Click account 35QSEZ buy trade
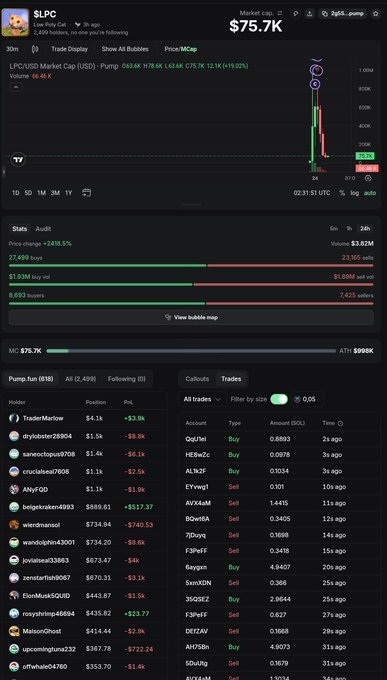The image size is (387, 680). click(197, 599)
